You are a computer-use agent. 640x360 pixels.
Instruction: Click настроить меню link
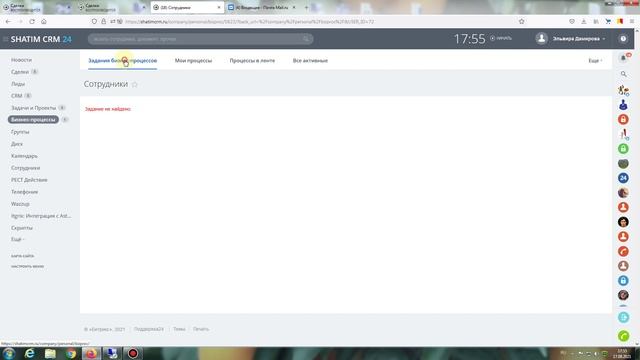pos(27,266)
